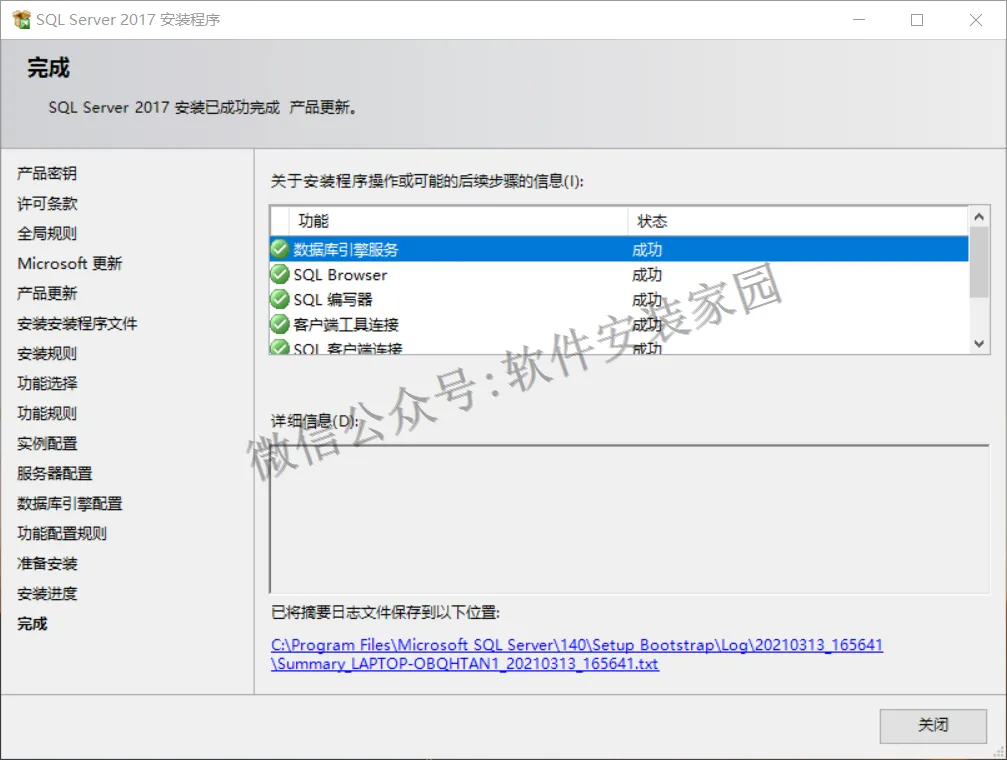Click the 功能选择 step in sidebar

[x=47, y=384]
